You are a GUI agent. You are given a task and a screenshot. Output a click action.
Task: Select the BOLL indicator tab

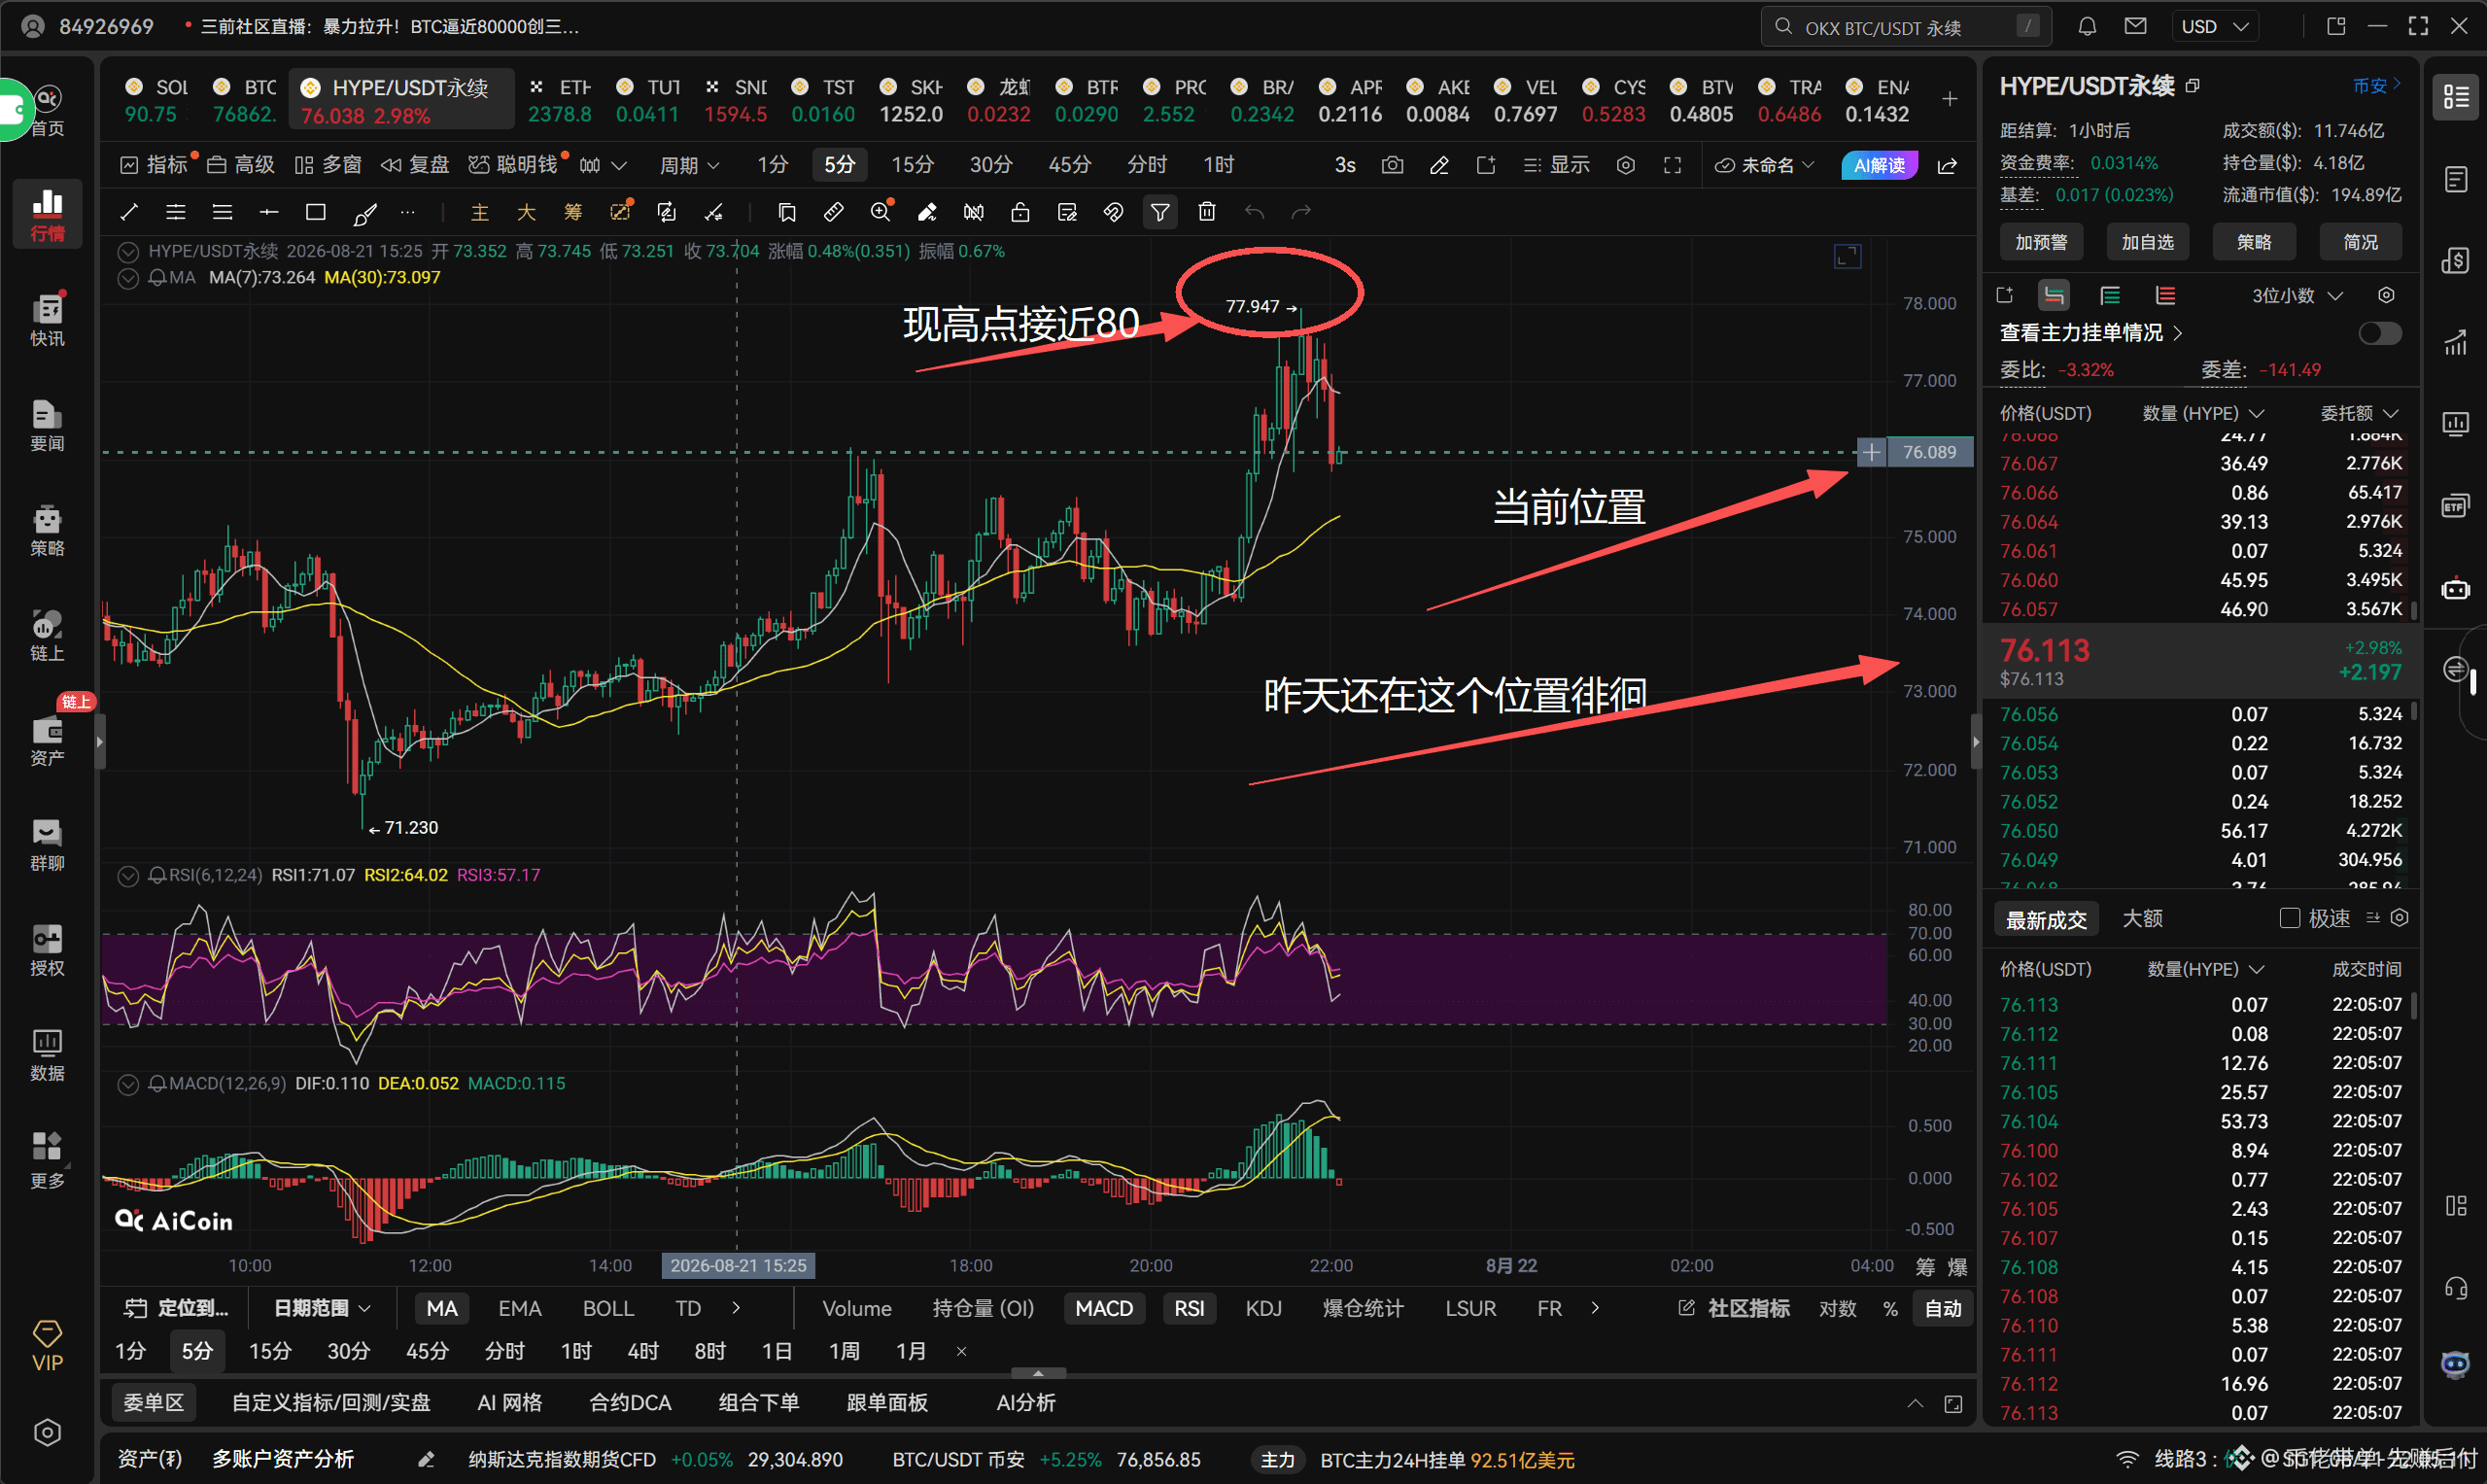[x=608, y=1309]
